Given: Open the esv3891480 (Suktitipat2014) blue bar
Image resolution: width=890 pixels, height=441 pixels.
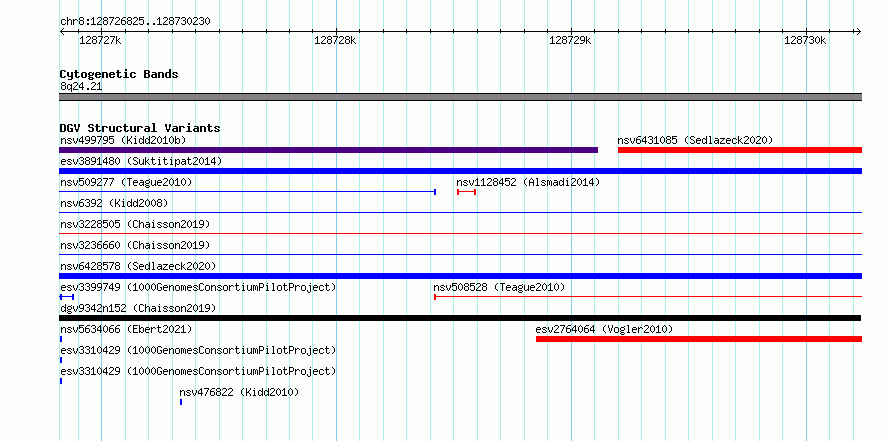Looking at the screenshot, I should pos(460,171).
